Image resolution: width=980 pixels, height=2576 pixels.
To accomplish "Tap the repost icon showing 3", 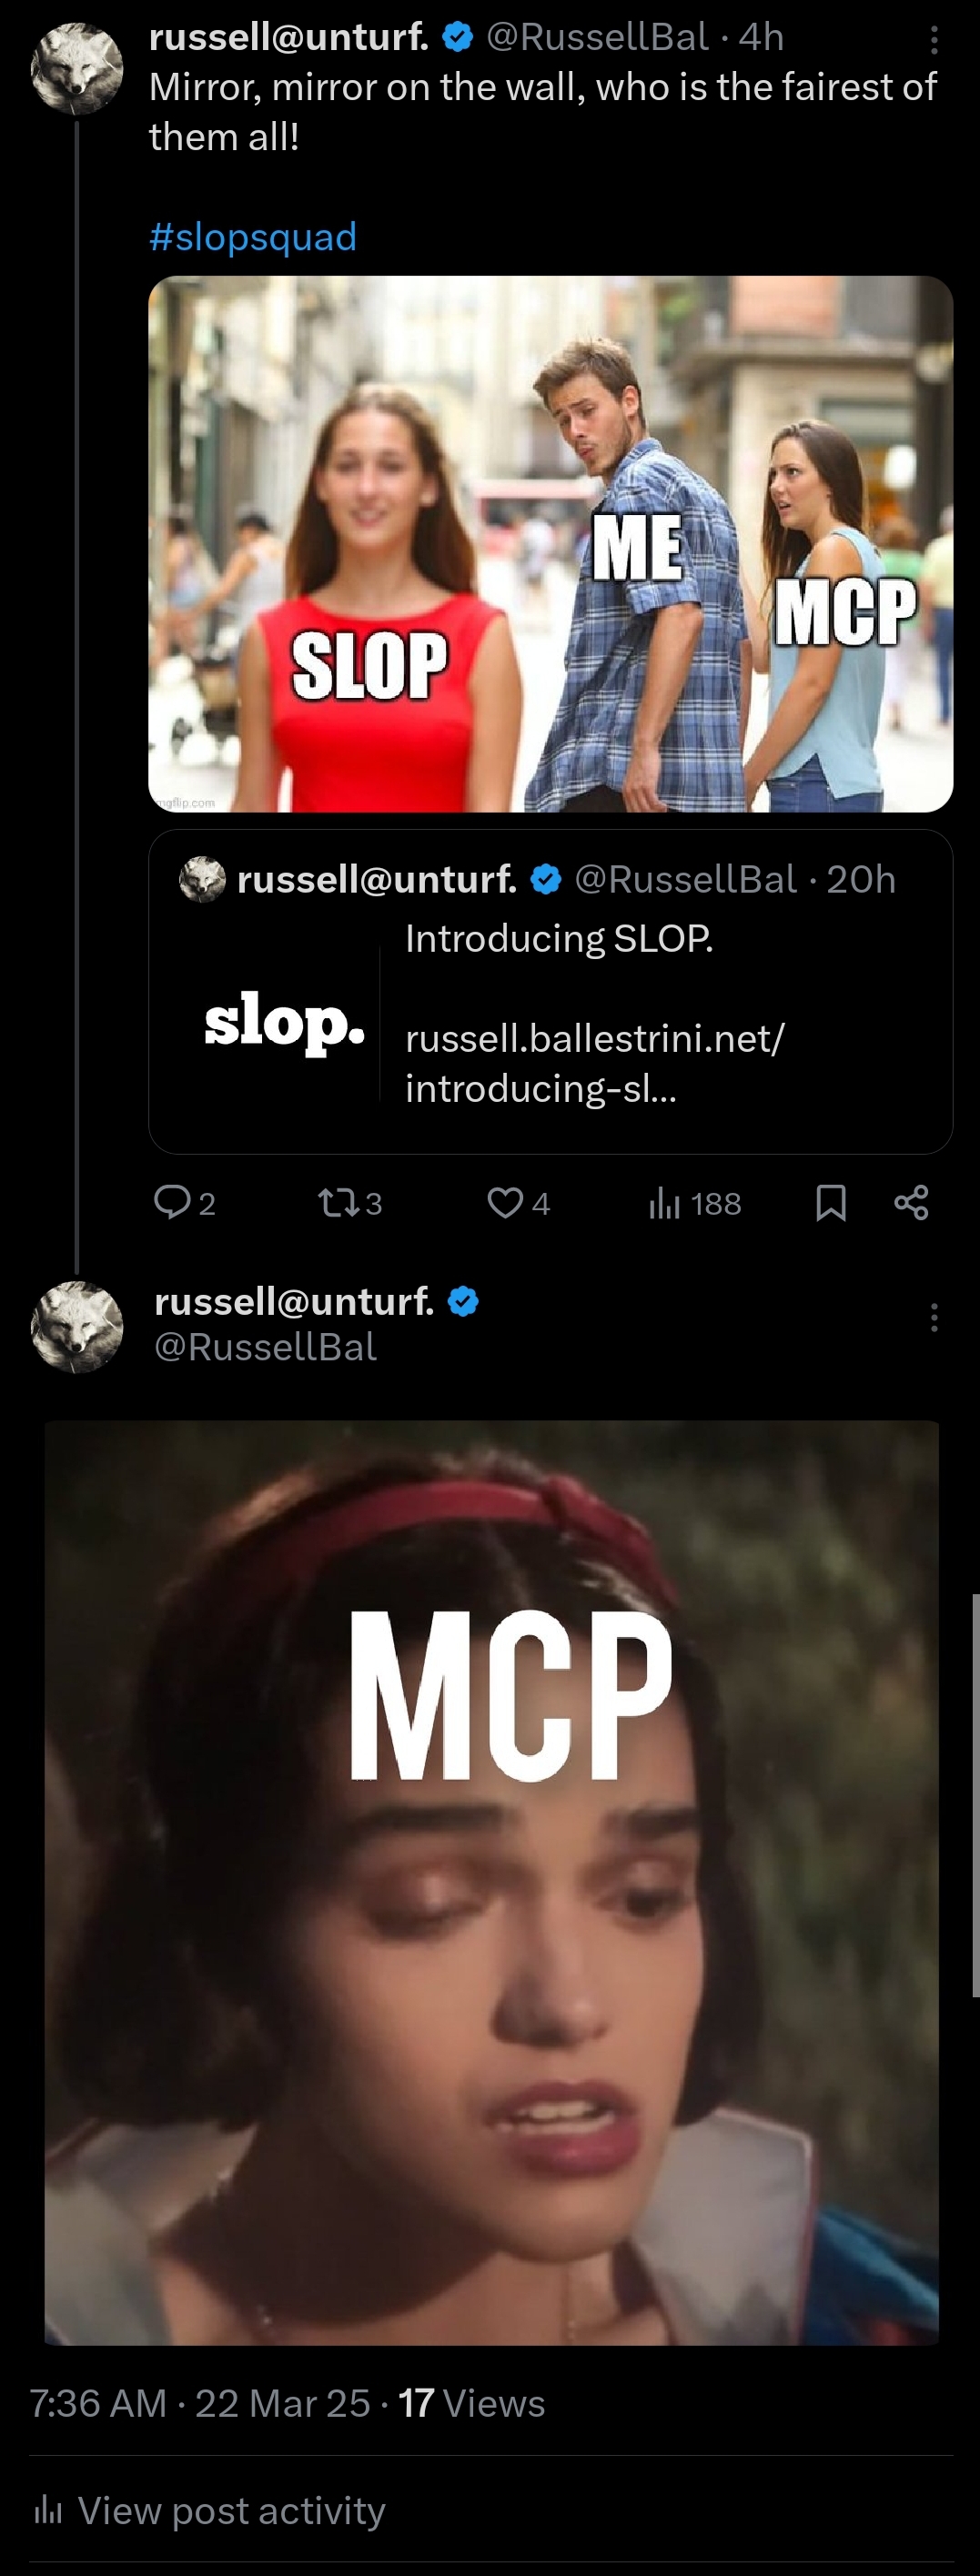I will tap(334, 1202).
